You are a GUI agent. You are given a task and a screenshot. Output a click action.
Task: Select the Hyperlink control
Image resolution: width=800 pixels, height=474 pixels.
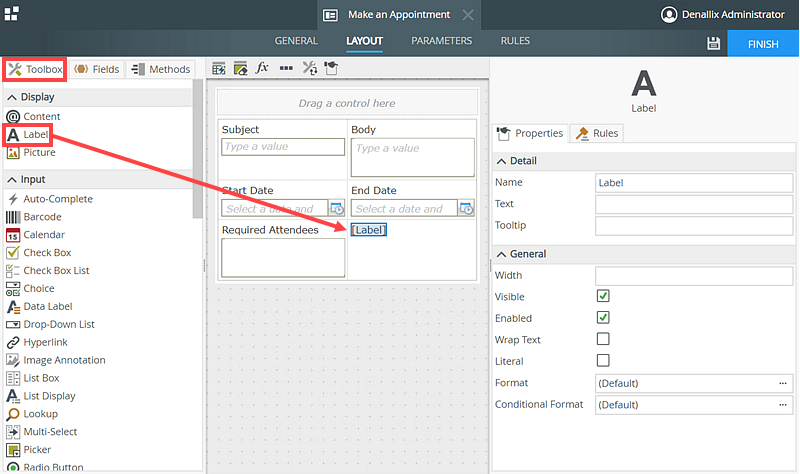pyautogui.click(x=46, y=342)
